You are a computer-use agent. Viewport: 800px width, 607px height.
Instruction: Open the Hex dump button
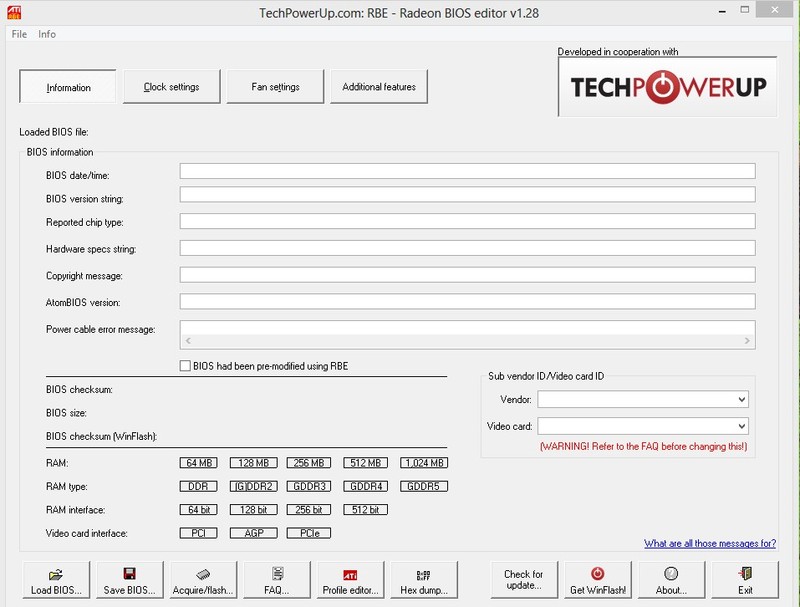click(x=424, y=580)
